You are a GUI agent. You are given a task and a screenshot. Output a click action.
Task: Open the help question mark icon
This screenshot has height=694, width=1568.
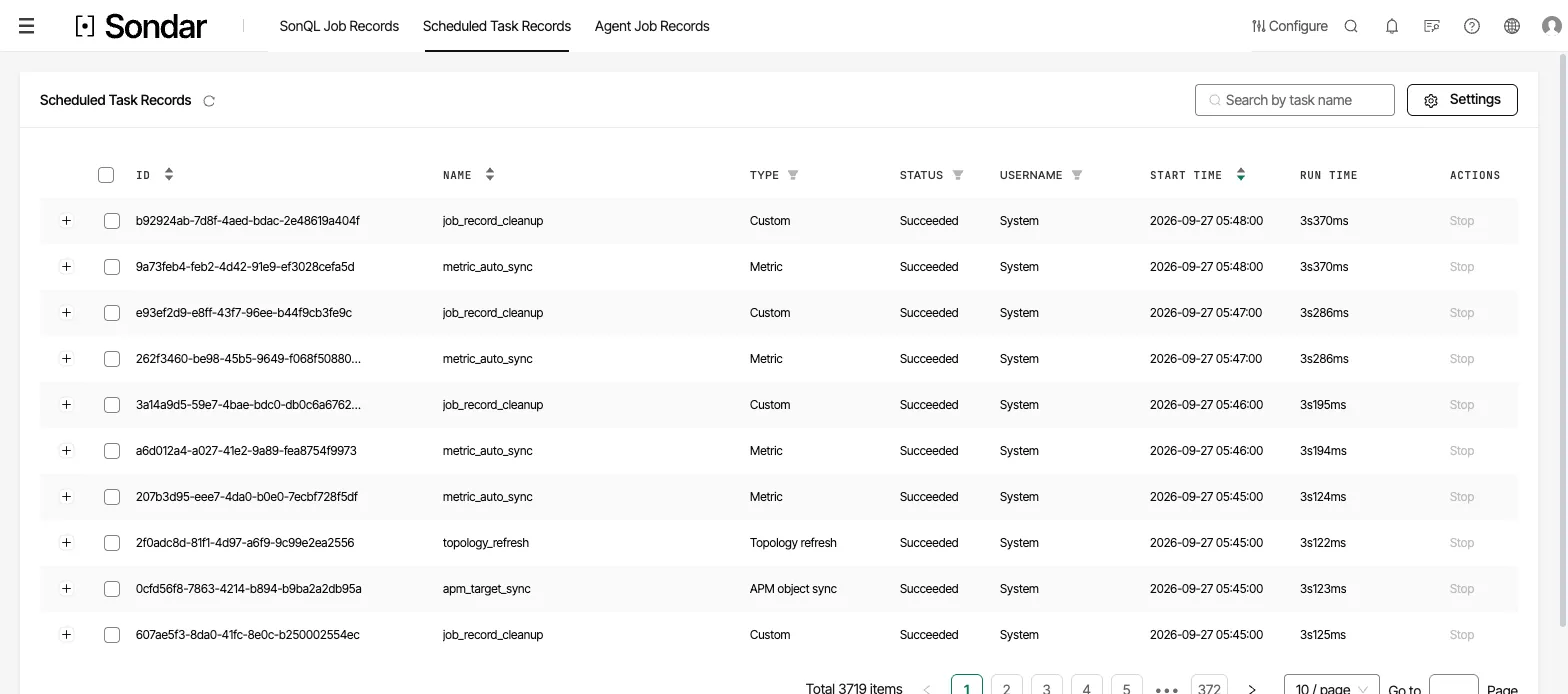coord(1471,26)
